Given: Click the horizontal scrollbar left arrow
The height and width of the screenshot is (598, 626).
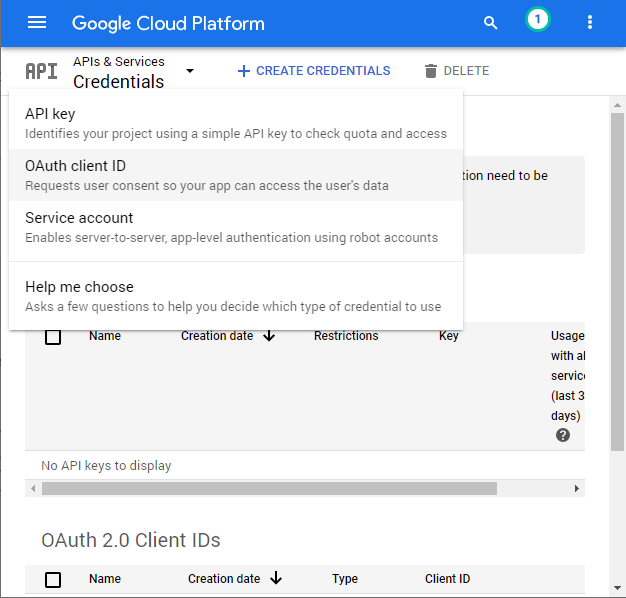Looking at the screenshot, I should point(33,489).
